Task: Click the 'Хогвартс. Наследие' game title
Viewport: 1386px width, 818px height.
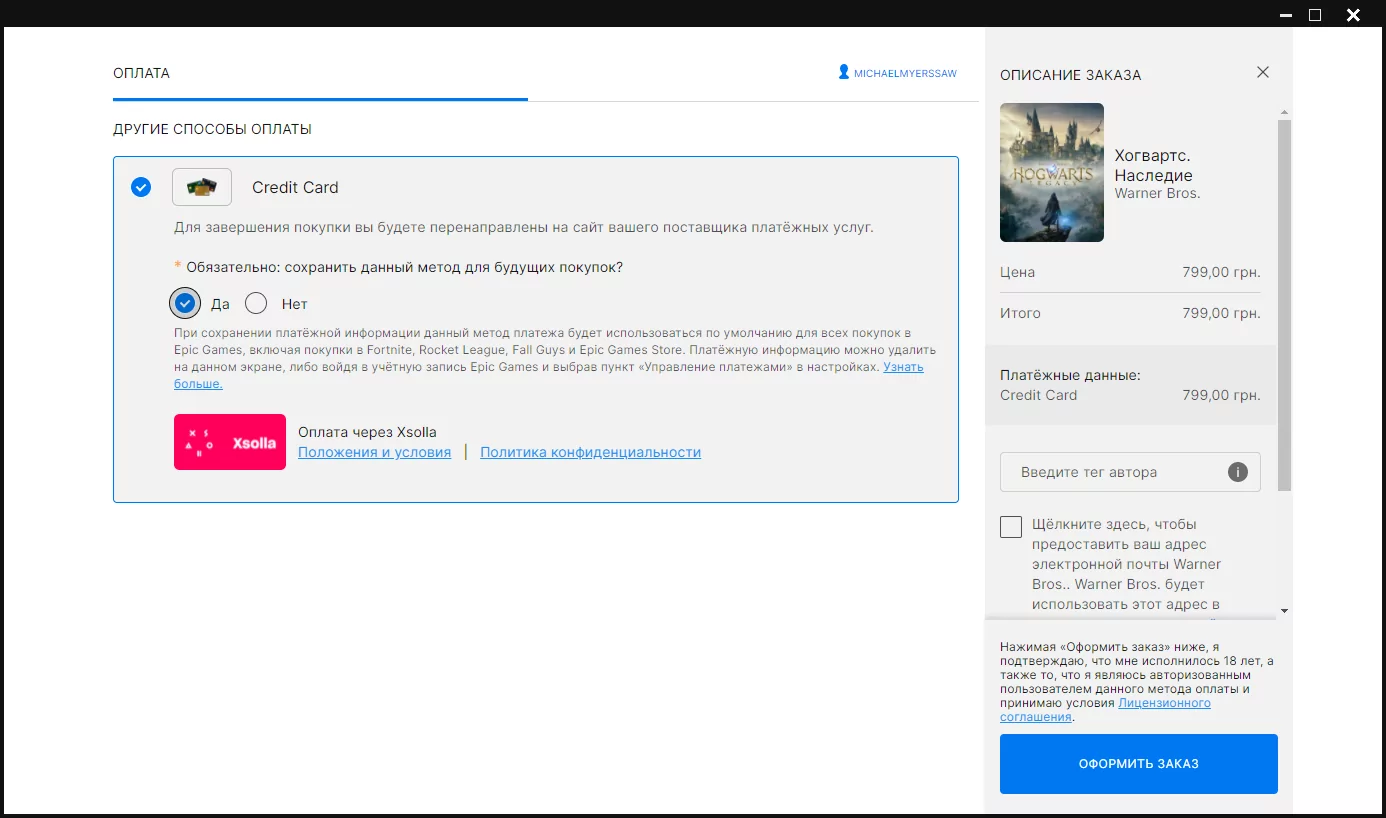Action: tap(1153, 165)
